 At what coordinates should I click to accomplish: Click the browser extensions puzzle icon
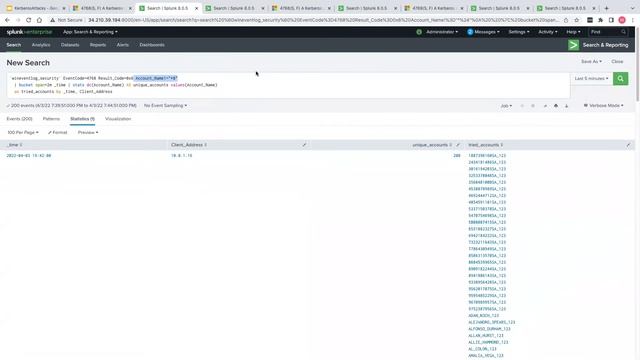point(600,20)
